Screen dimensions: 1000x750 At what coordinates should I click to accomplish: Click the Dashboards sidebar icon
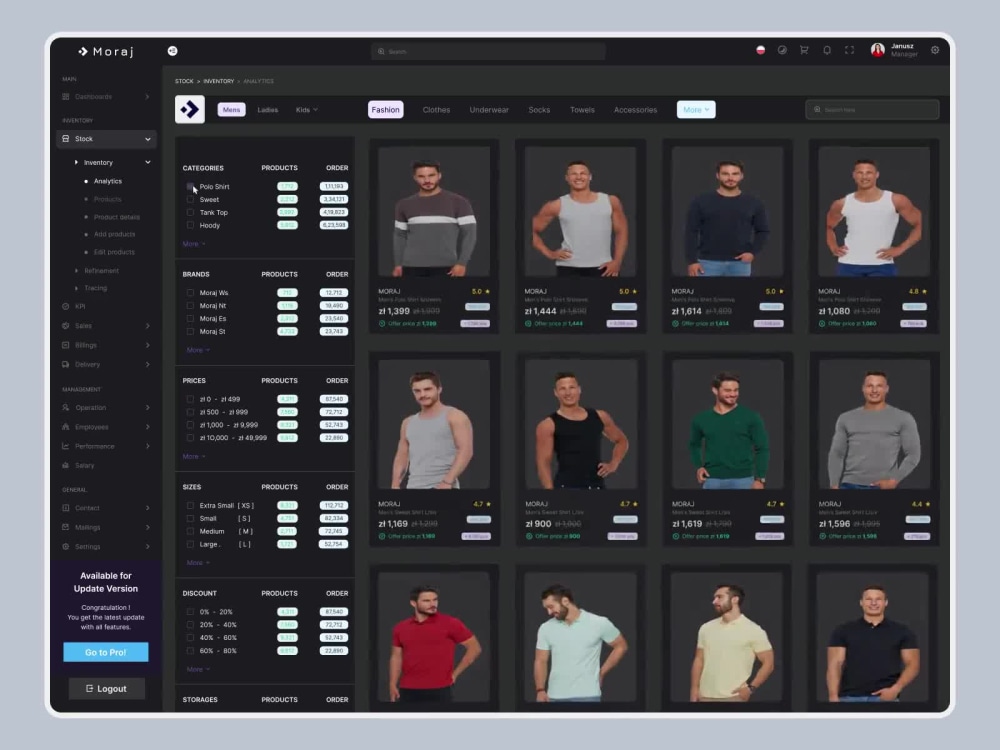point(66,97)
